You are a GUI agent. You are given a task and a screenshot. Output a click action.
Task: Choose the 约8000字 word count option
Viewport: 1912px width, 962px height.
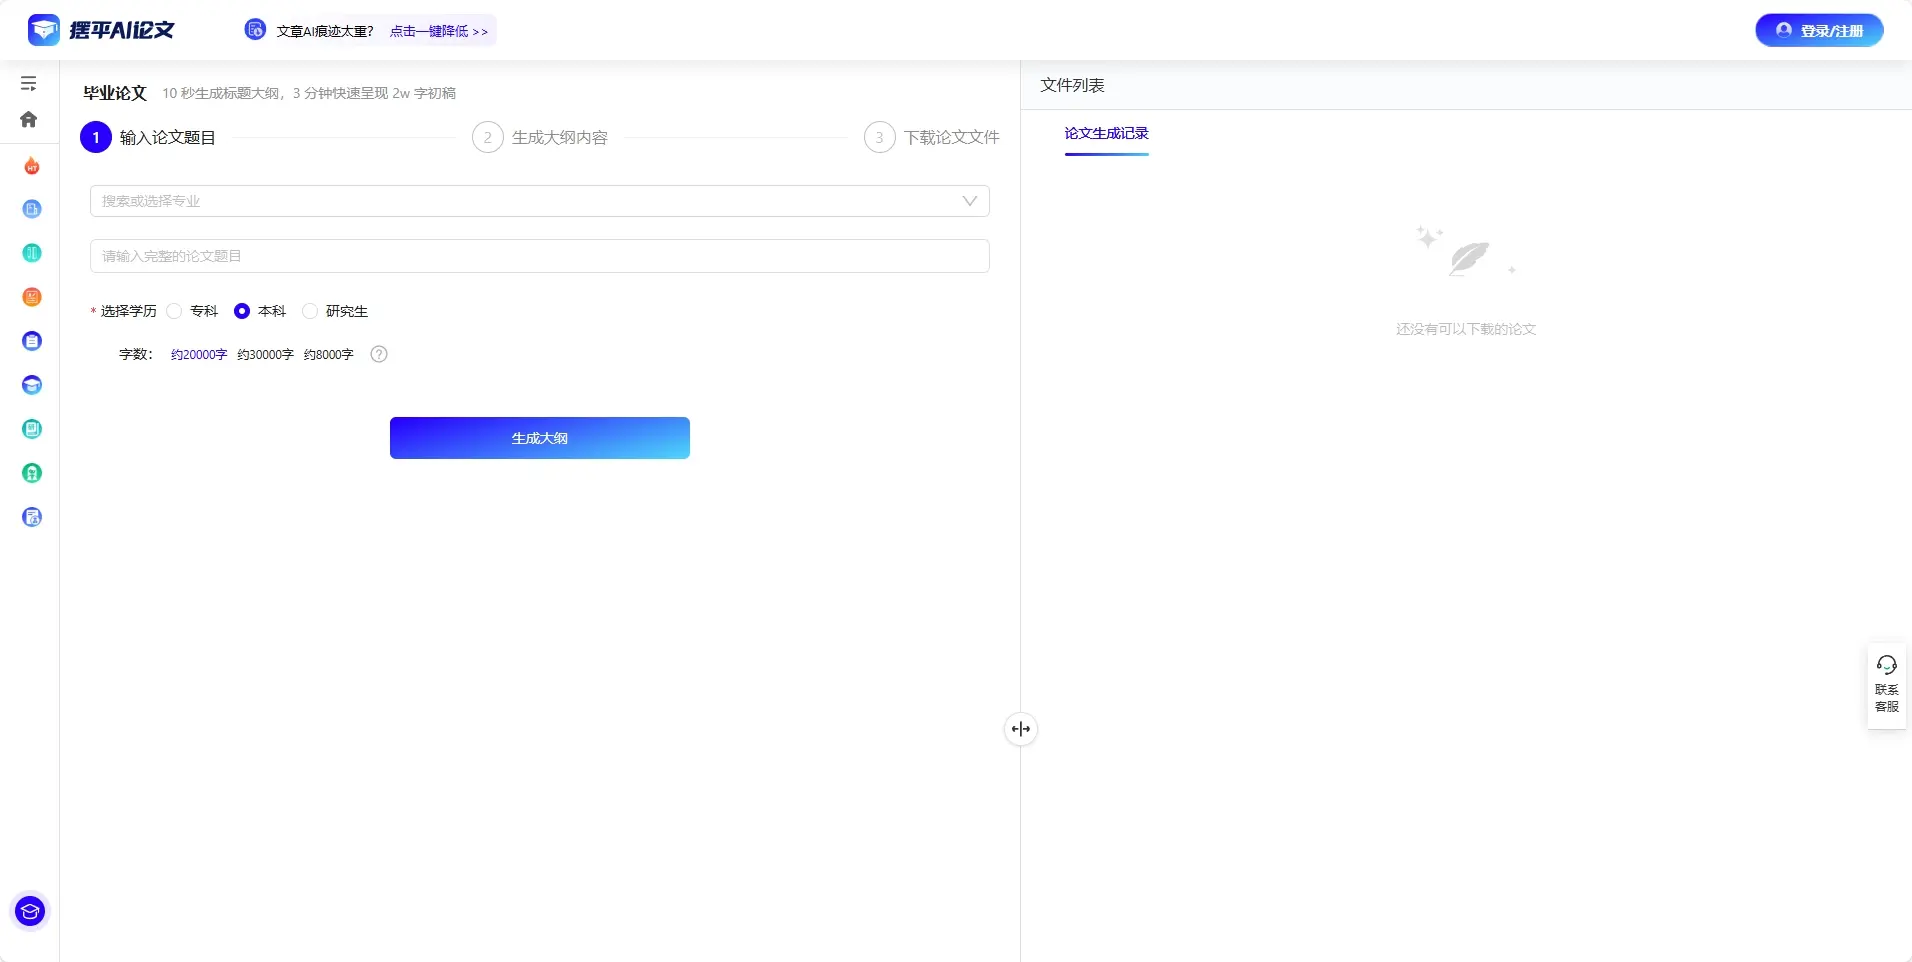coord(329,355)
